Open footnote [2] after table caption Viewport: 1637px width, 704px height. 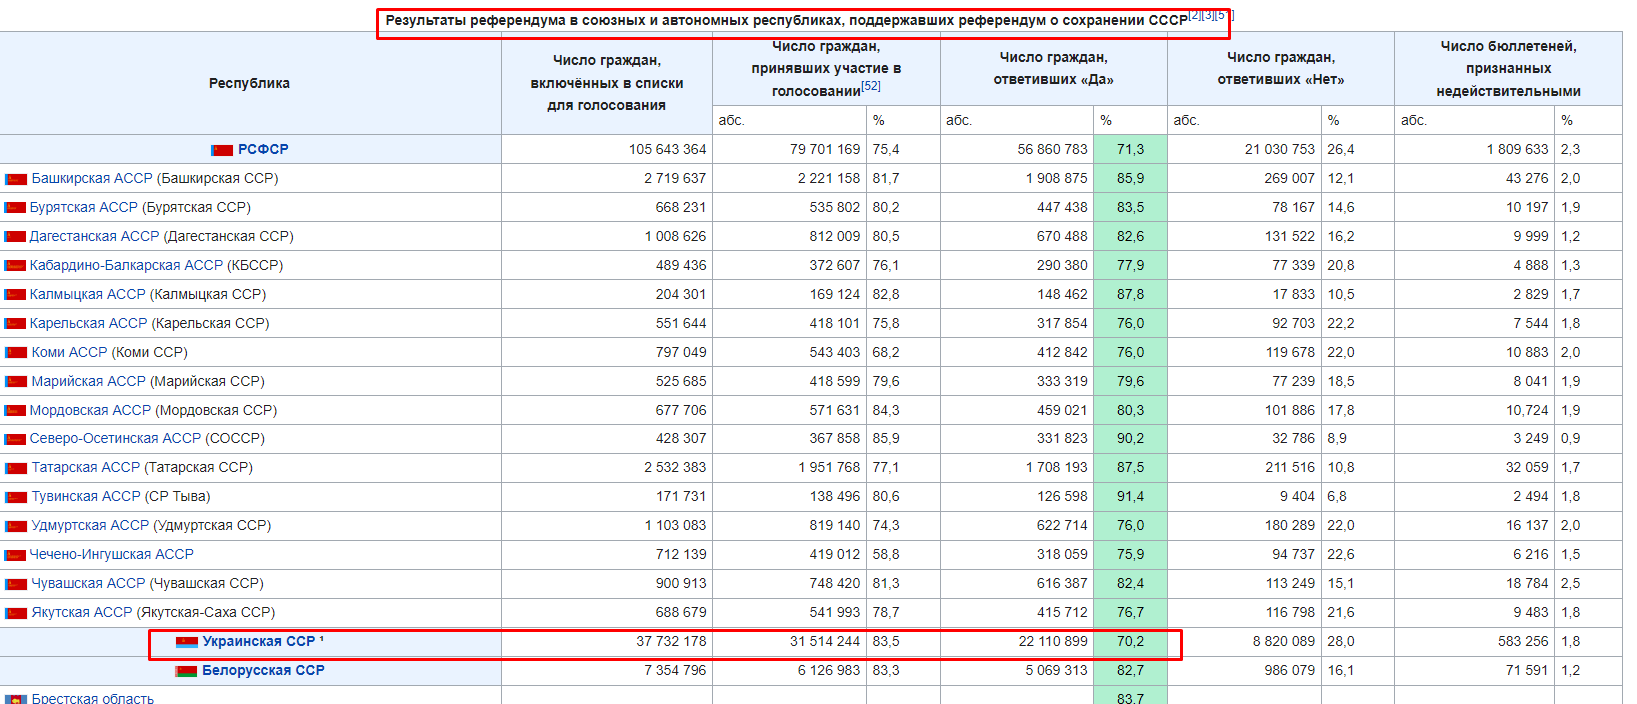[1195, 15]
